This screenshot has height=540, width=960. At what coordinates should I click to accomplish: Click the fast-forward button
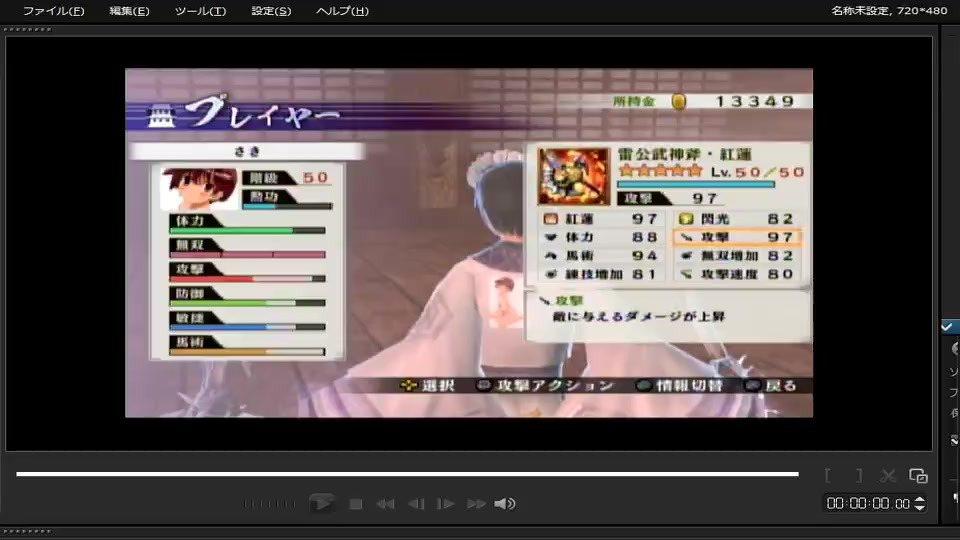tap(476, 504)
